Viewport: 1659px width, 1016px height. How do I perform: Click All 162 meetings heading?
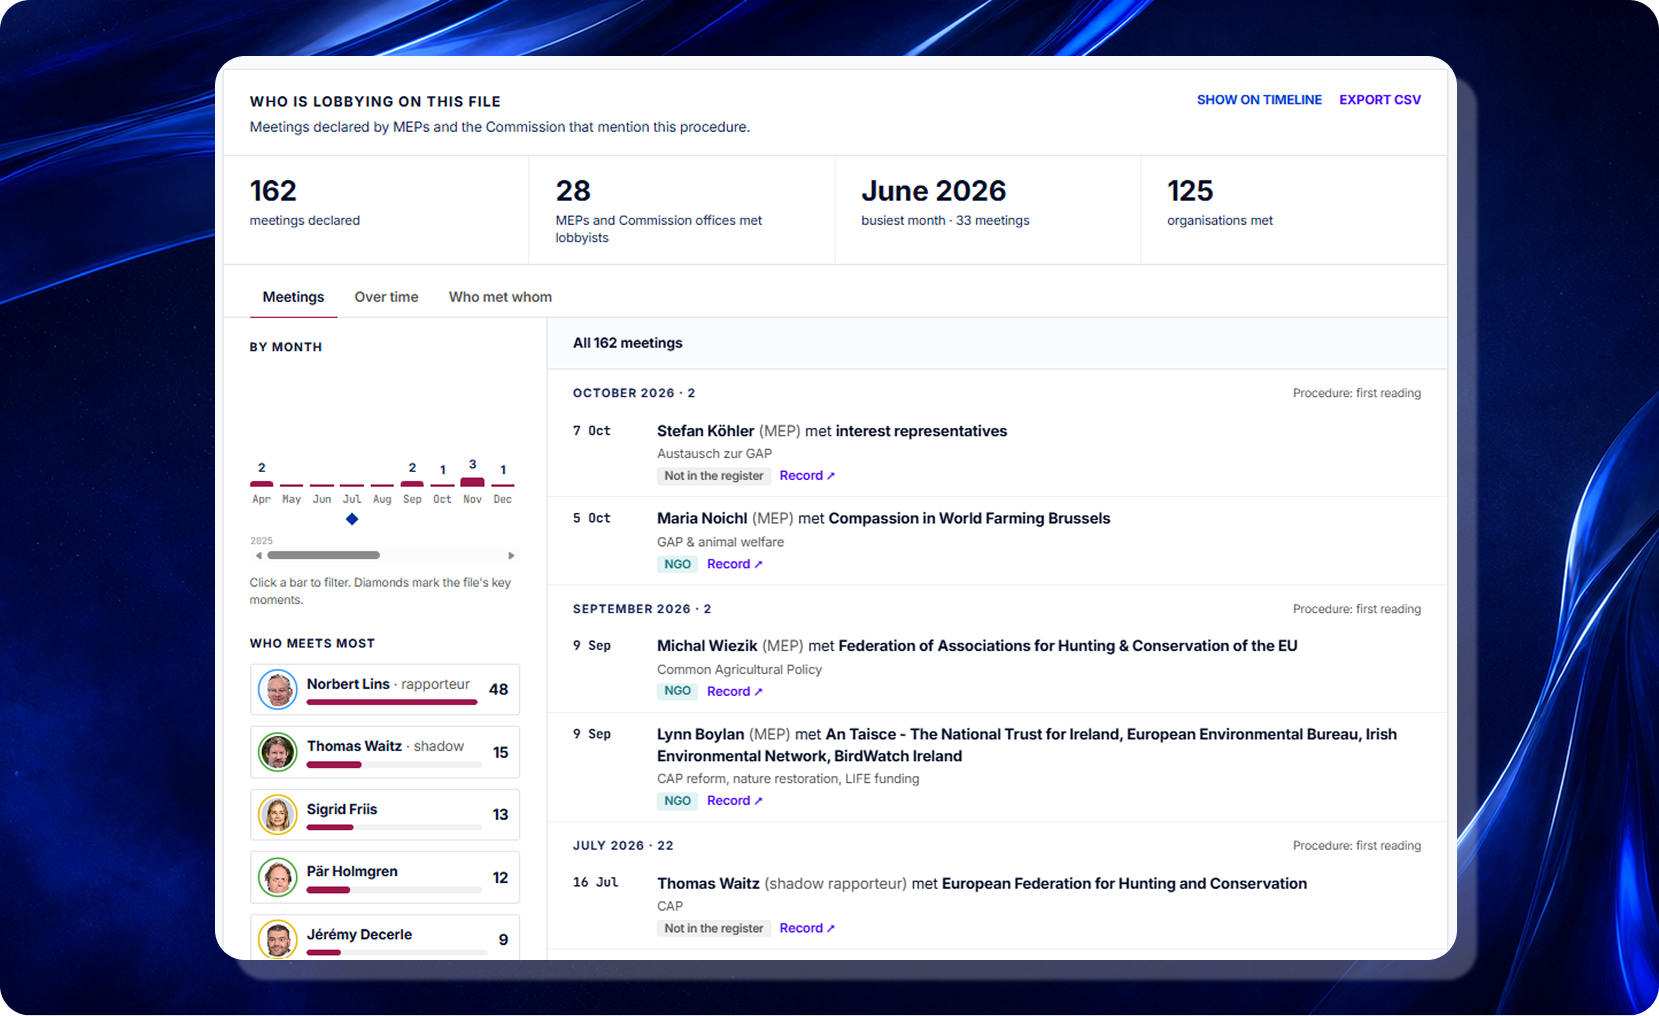(x=628, y=343)
